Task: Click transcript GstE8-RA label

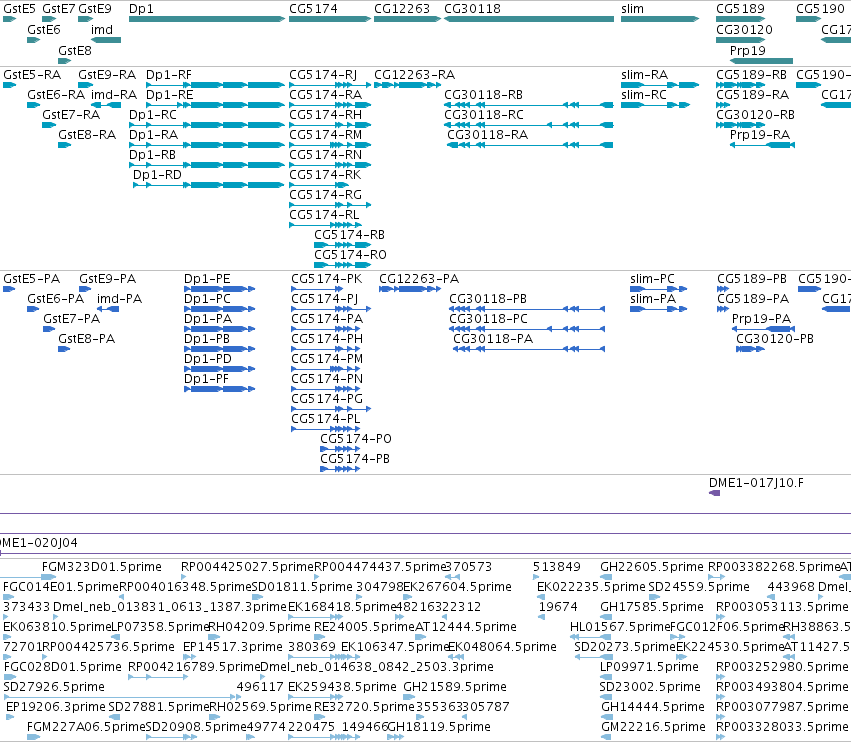Action: click(x=87, y=135)
